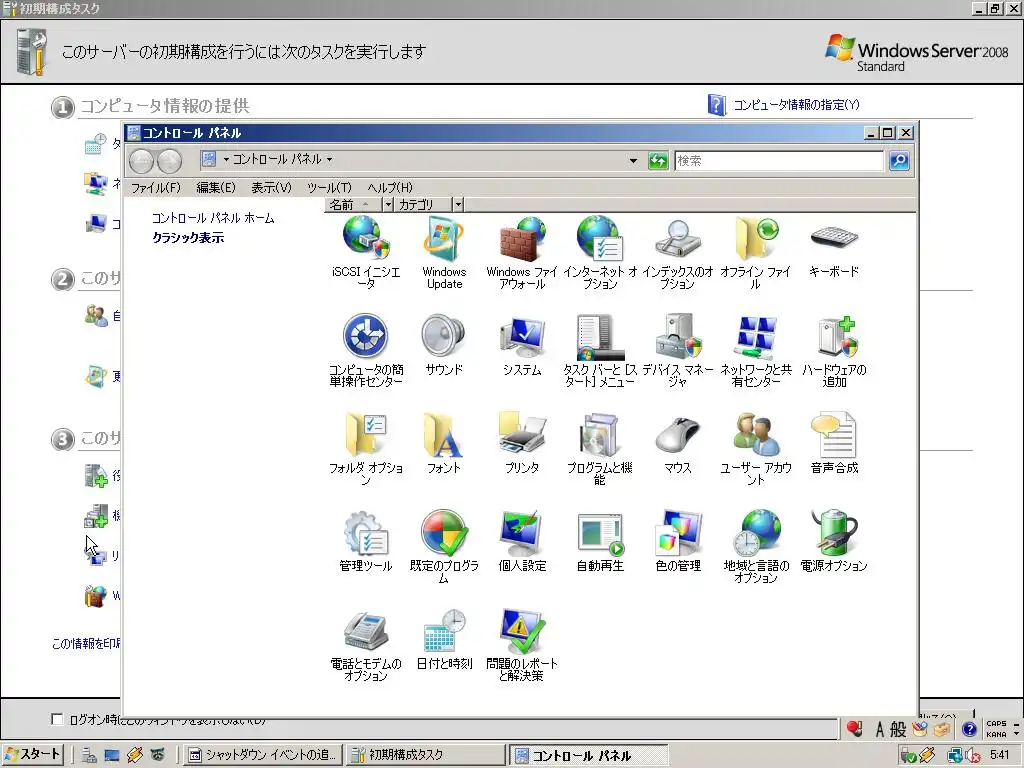Tick the ログオン時 checkbox in 初期構成タスク
This screenshot has width=1024, height=768.
coord(57,719)
